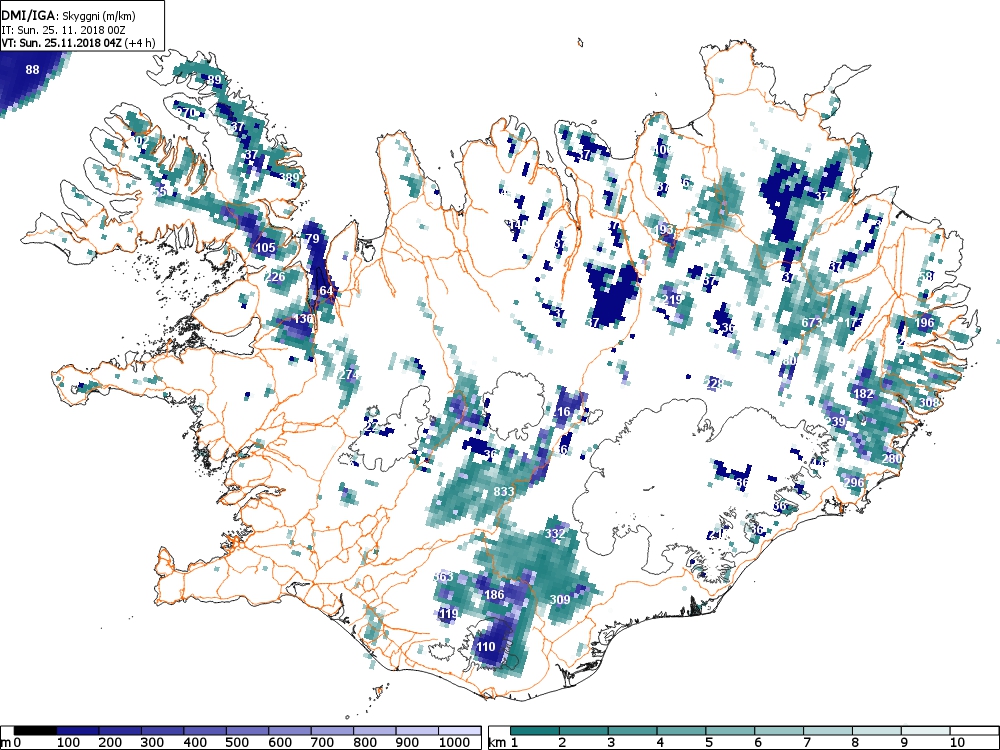Click the 296 visibility label
The height and width of the screenshot is (750, 1000).
(853, 482)
